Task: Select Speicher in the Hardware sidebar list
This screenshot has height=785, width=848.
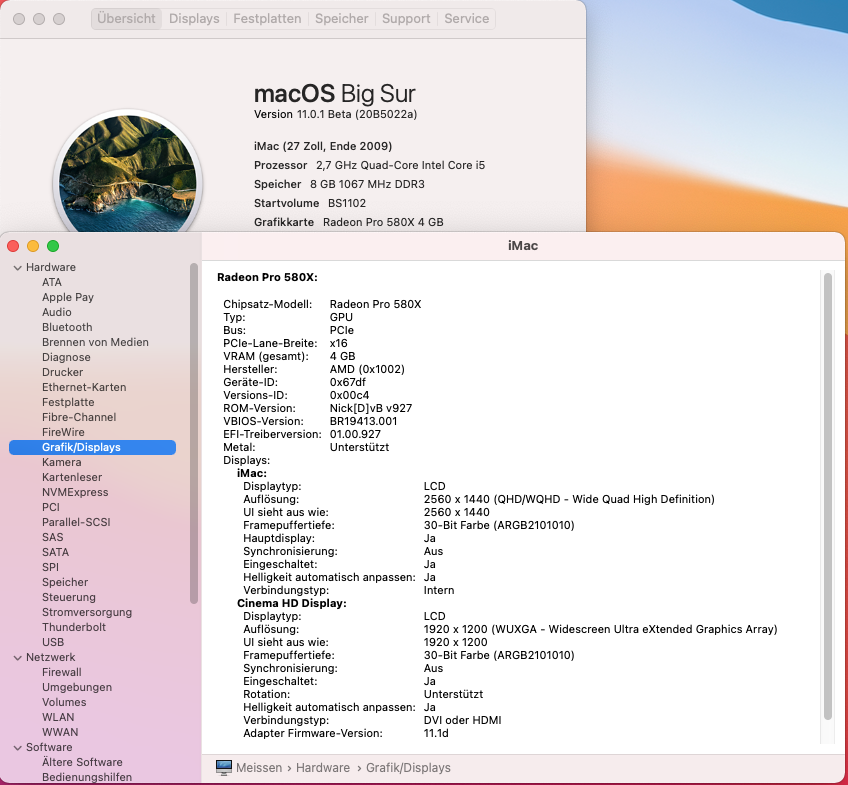Action: click(x=65, y=582)
